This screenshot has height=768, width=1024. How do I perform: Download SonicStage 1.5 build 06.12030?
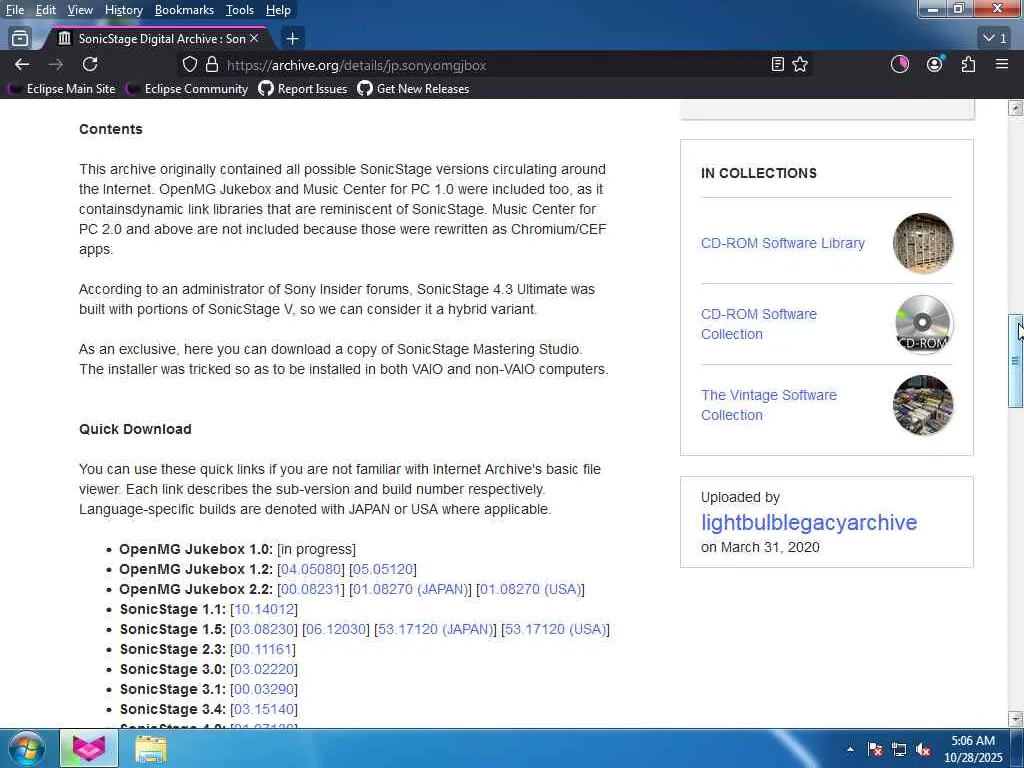[x=336, y=630]
